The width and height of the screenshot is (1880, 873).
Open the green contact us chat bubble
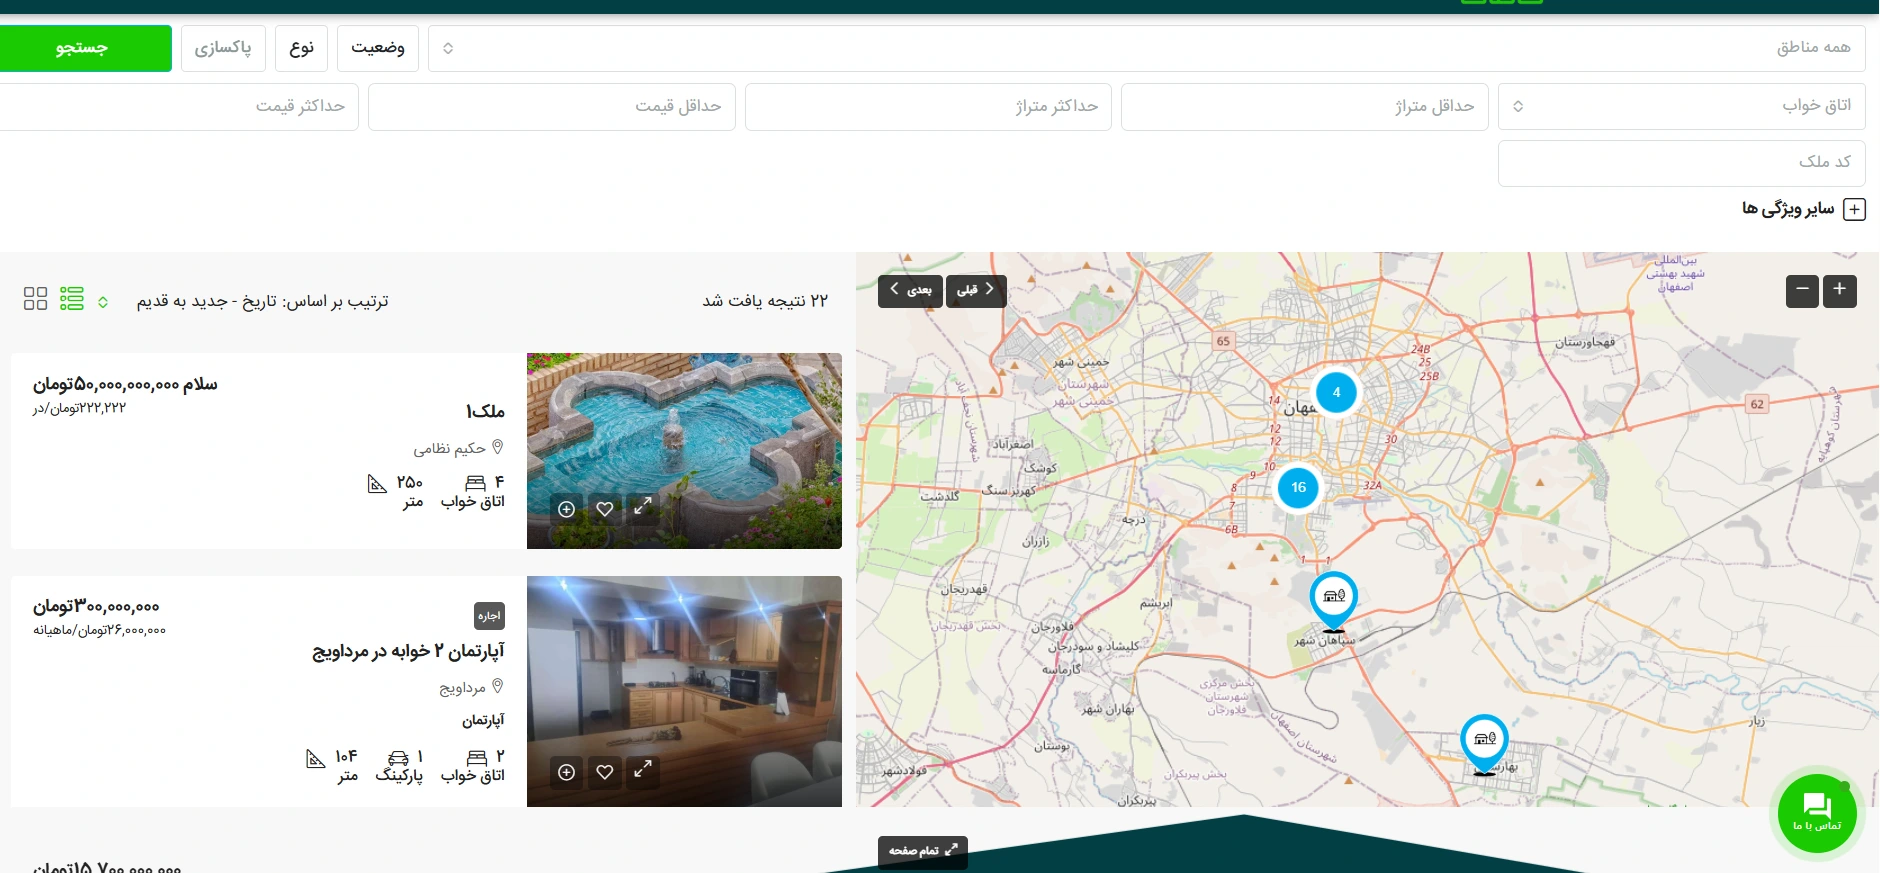tap(1817, 813)
